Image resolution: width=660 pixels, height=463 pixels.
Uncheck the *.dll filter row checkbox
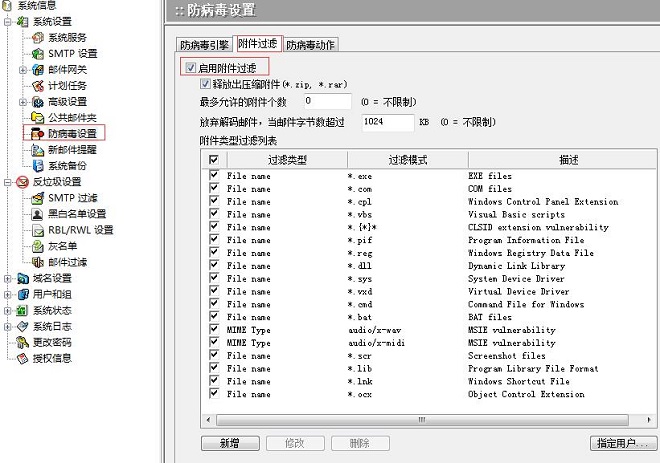pyautogui.click(x=214, y=265)
